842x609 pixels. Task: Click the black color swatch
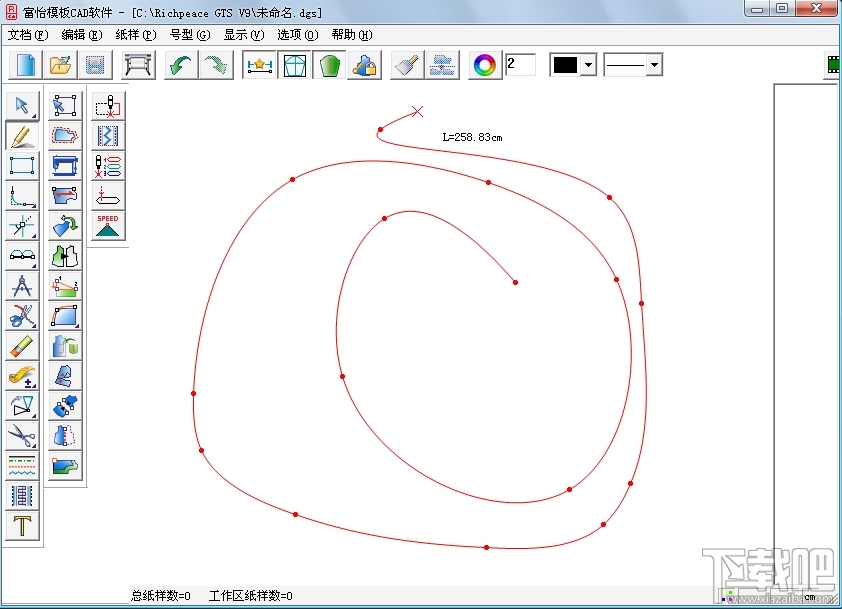pos(565,65)
